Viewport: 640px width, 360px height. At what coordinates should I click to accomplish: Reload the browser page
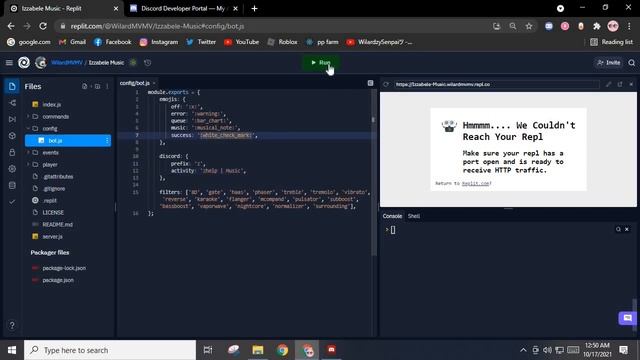click(x=42, y=26)
